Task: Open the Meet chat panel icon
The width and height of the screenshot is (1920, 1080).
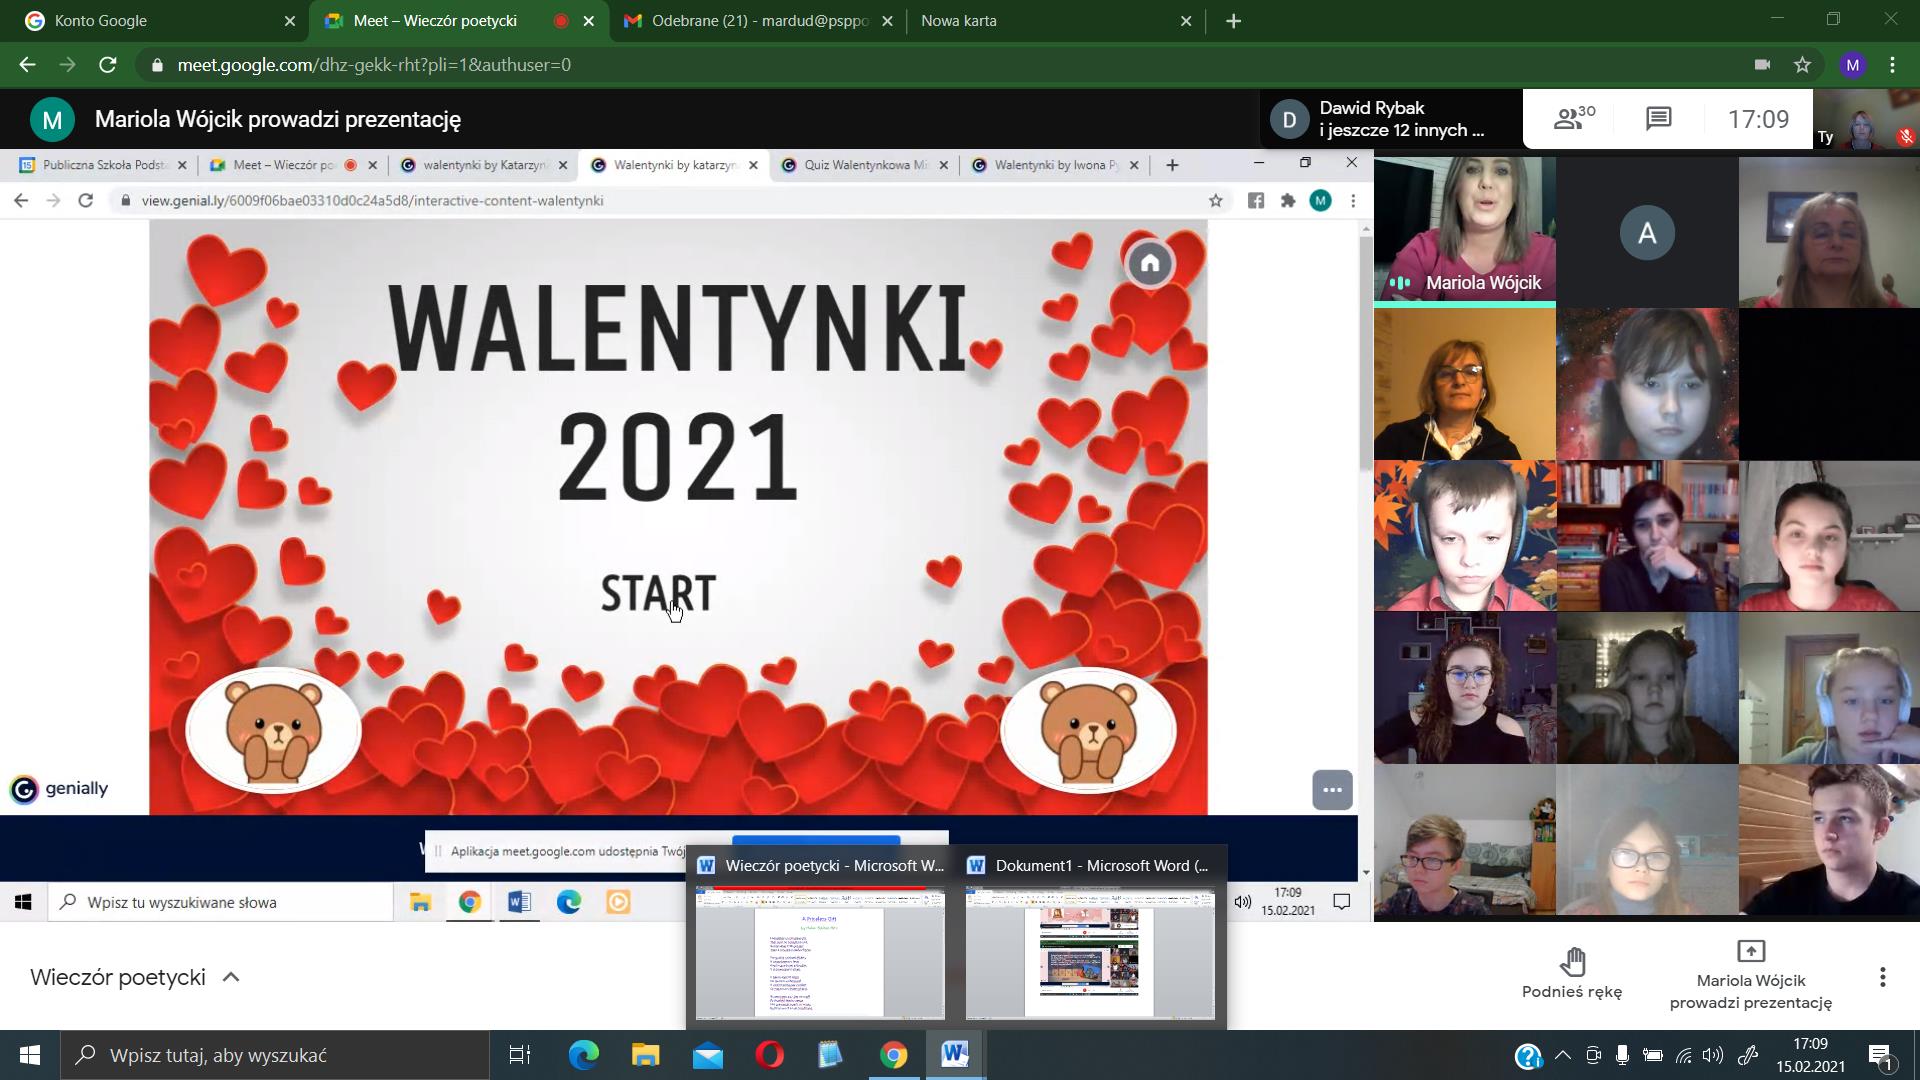Action: pyautogui.click(x=1658, y=119)
